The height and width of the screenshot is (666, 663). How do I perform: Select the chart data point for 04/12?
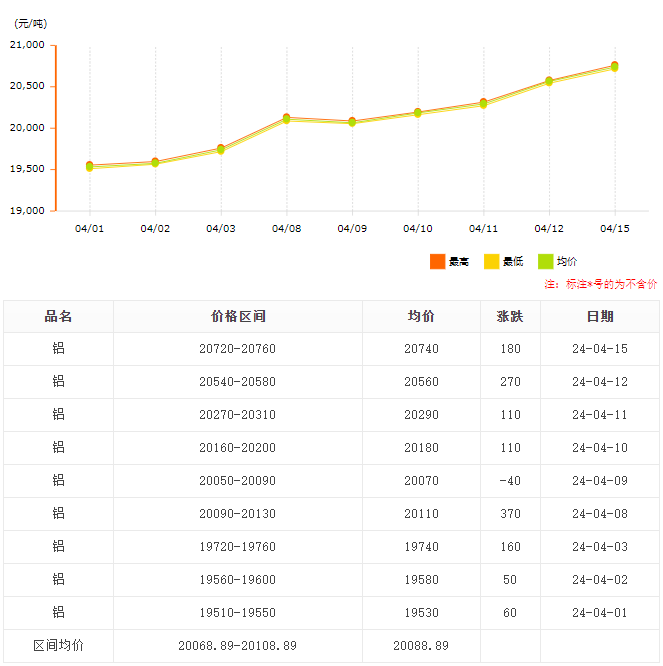pyautogui.click(x=549, y=81)
